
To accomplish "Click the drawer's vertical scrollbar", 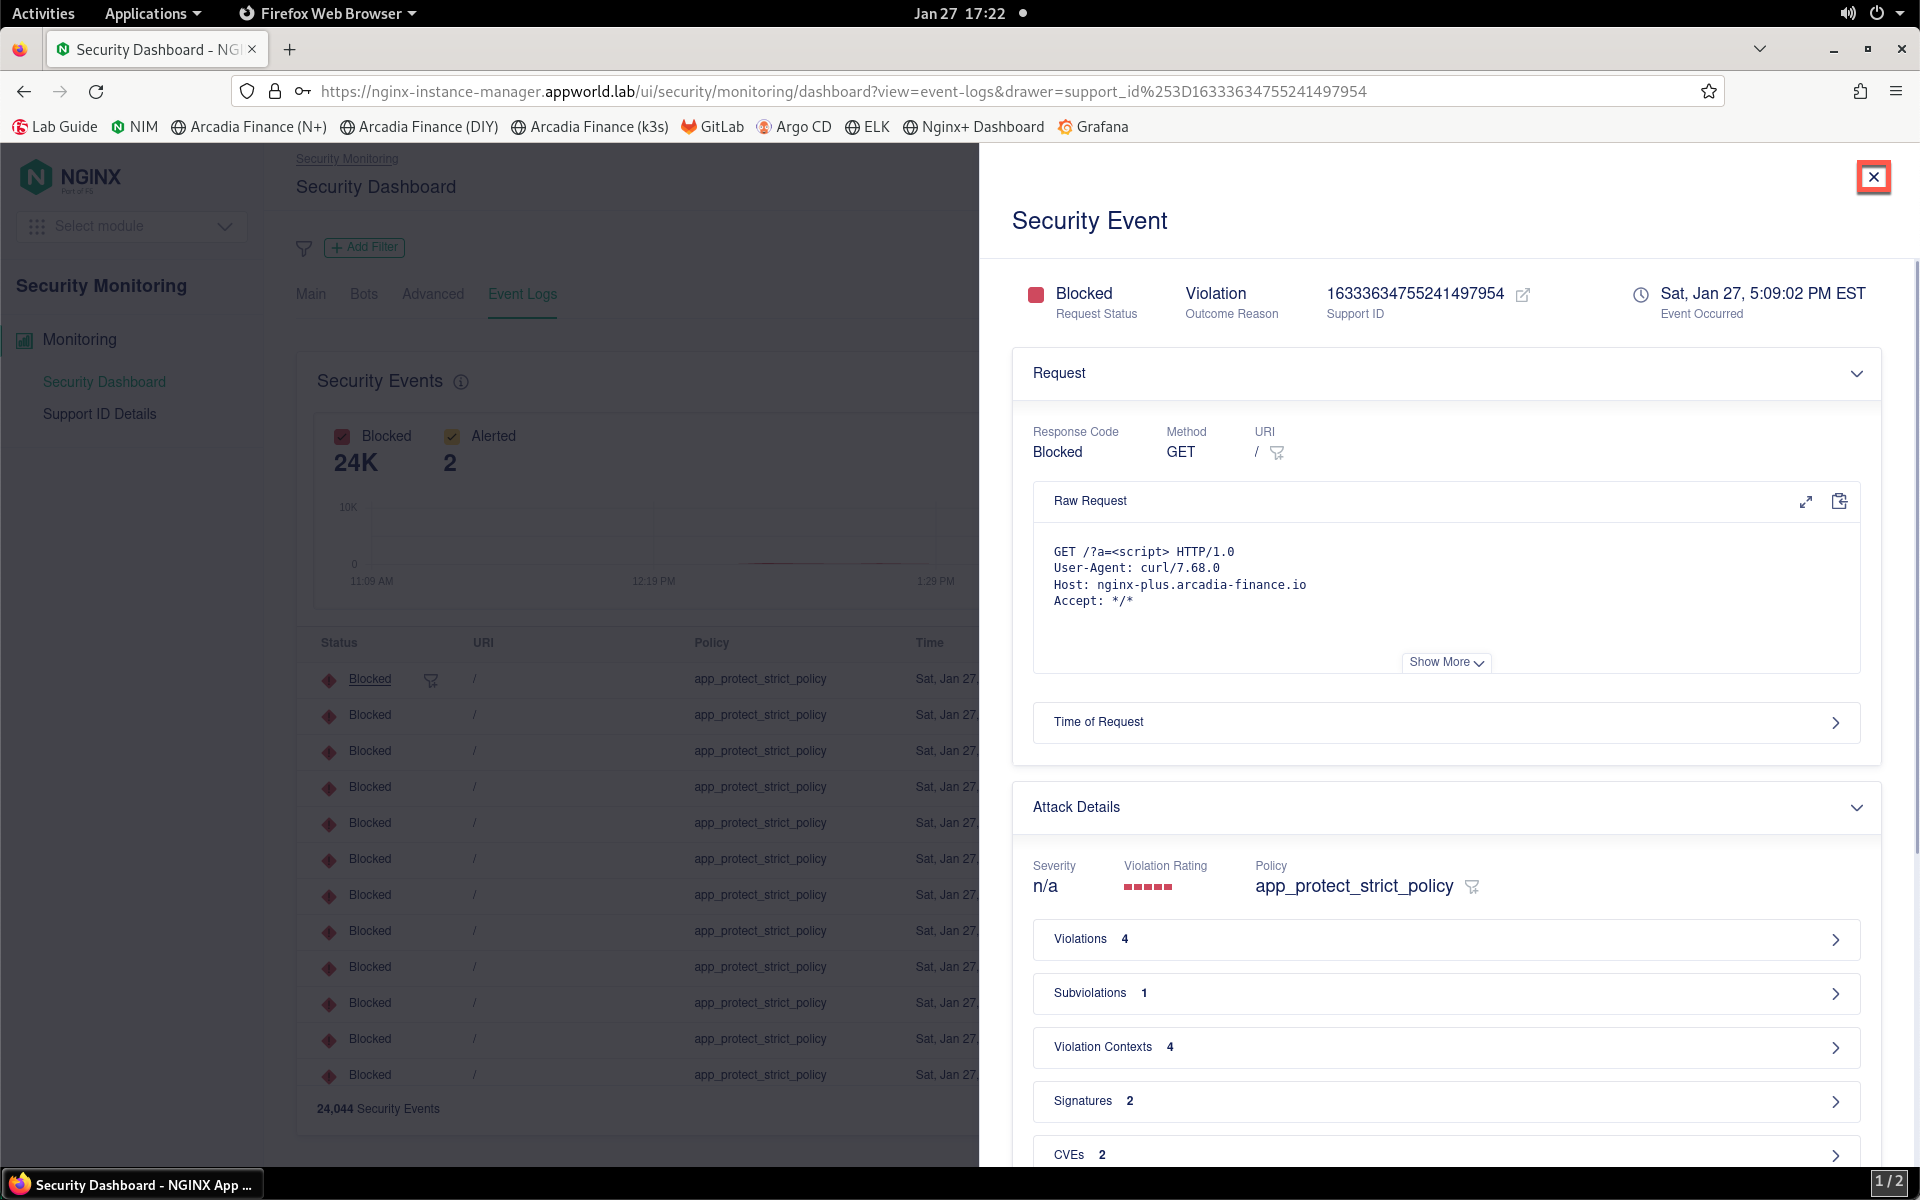I will [x=1916, y=556].
